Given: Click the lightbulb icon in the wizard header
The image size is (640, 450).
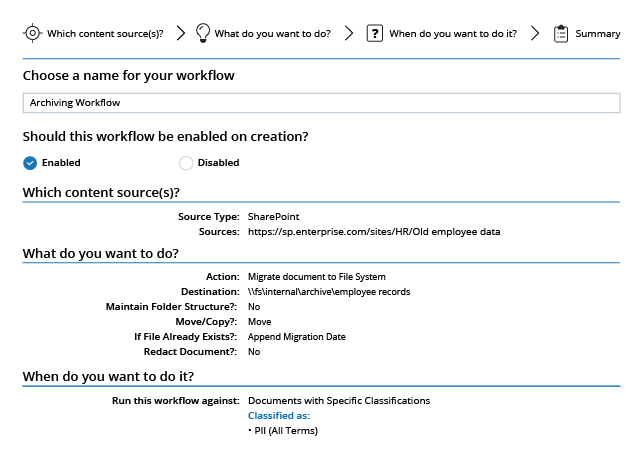Looking at the screenshot, I should coord(203,33).
